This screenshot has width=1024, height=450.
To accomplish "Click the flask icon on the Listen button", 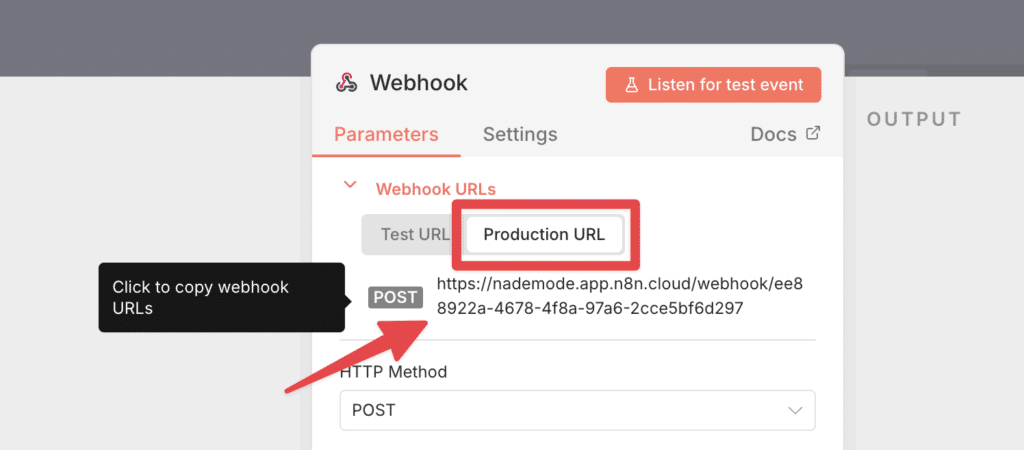I will tap(632, 85).
